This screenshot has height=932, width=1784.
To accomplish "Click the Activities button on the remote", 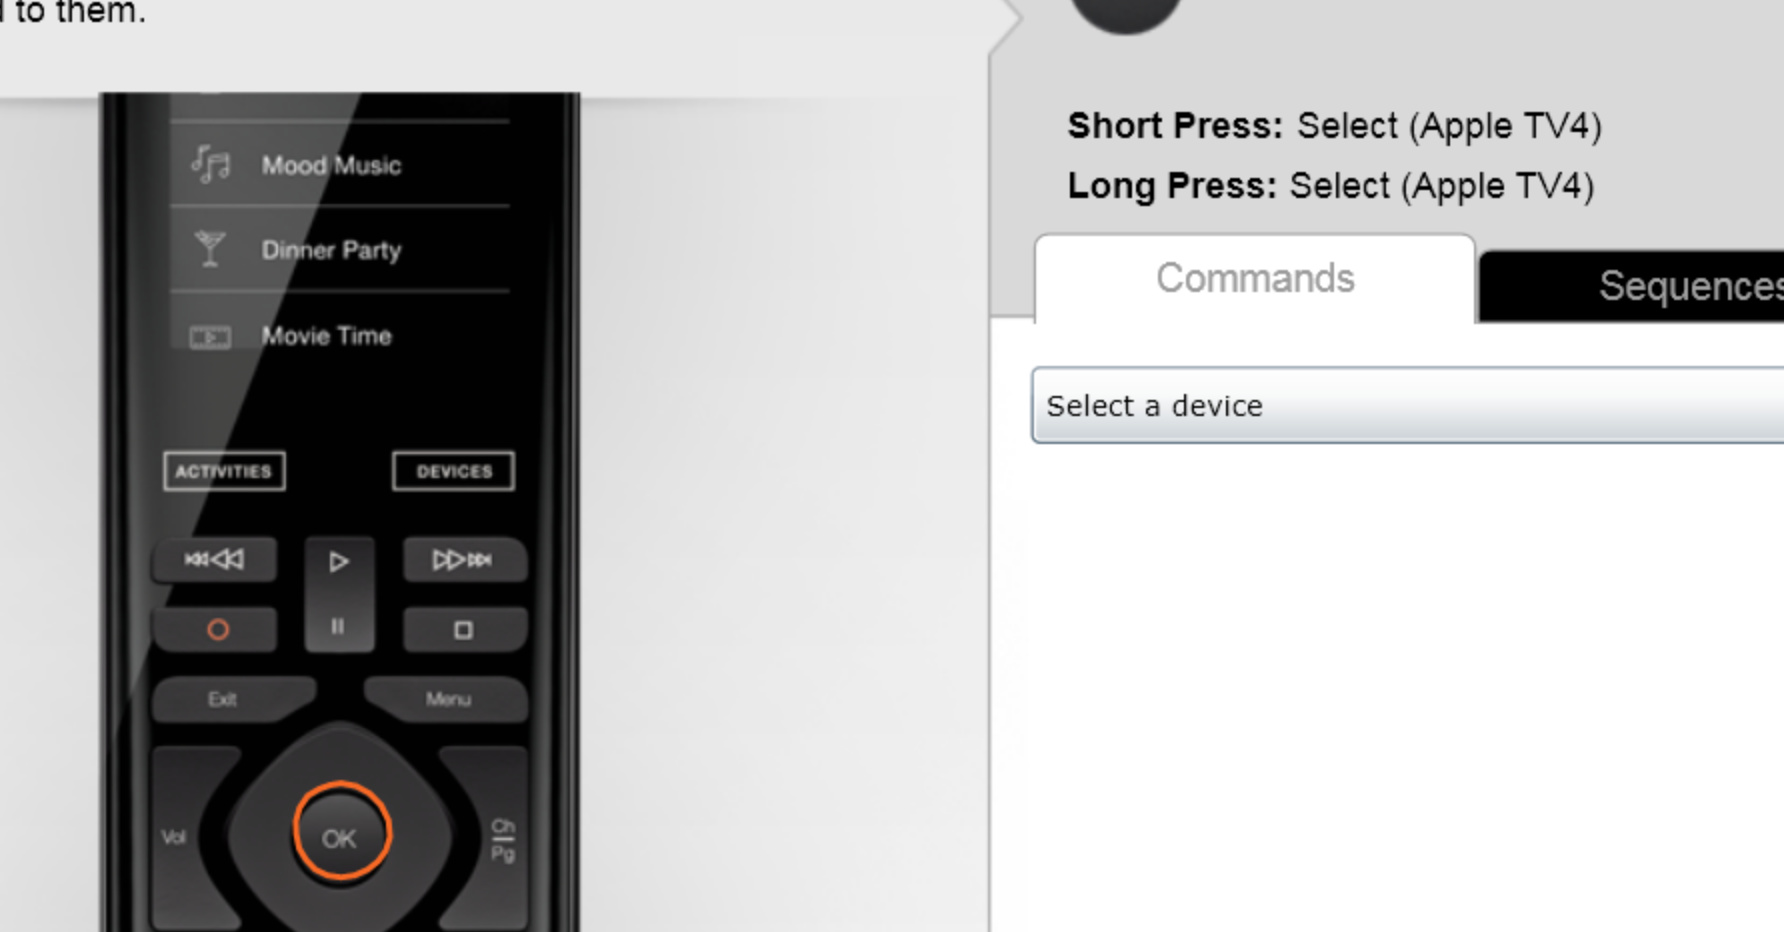I will coord(224,471).
